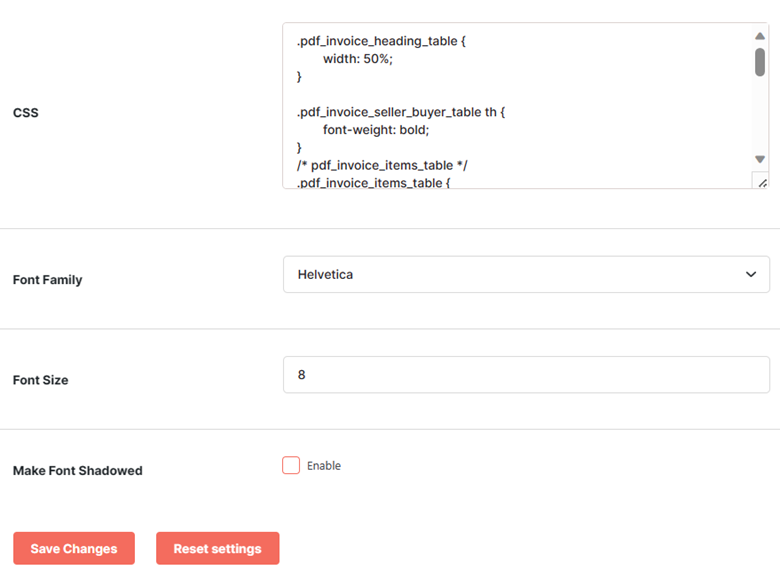The image size is (780, 570).
Task: Open the Helvetica Font Family dropdown
Action: tap(526, 275)
